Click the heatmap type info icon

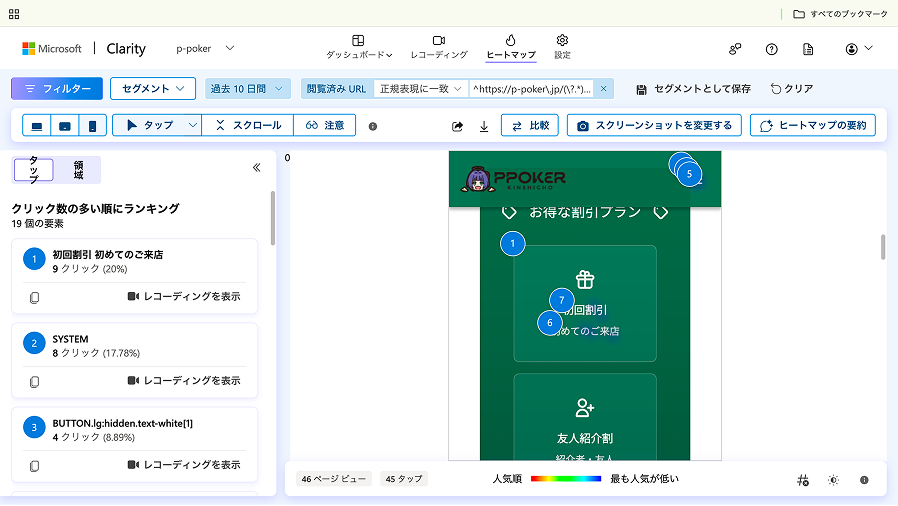point(373,126)
